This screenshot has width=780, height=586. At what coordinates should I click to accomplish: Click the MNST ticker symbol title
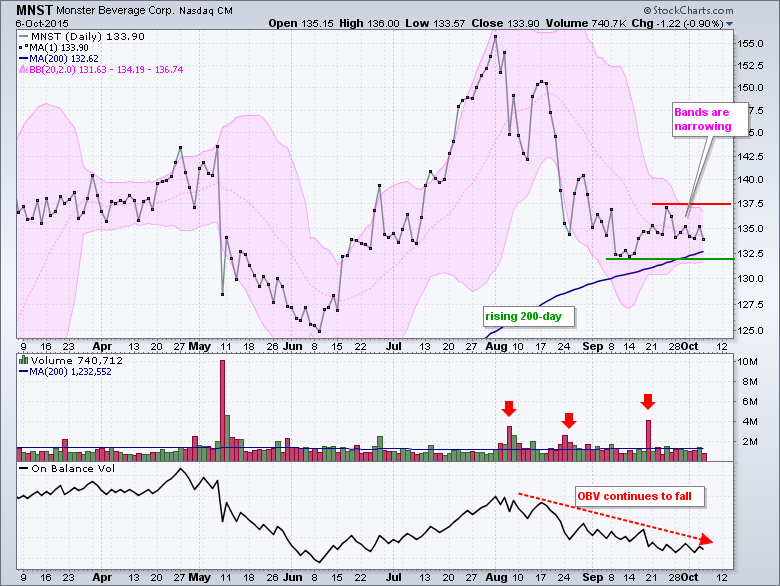point(34,10)
